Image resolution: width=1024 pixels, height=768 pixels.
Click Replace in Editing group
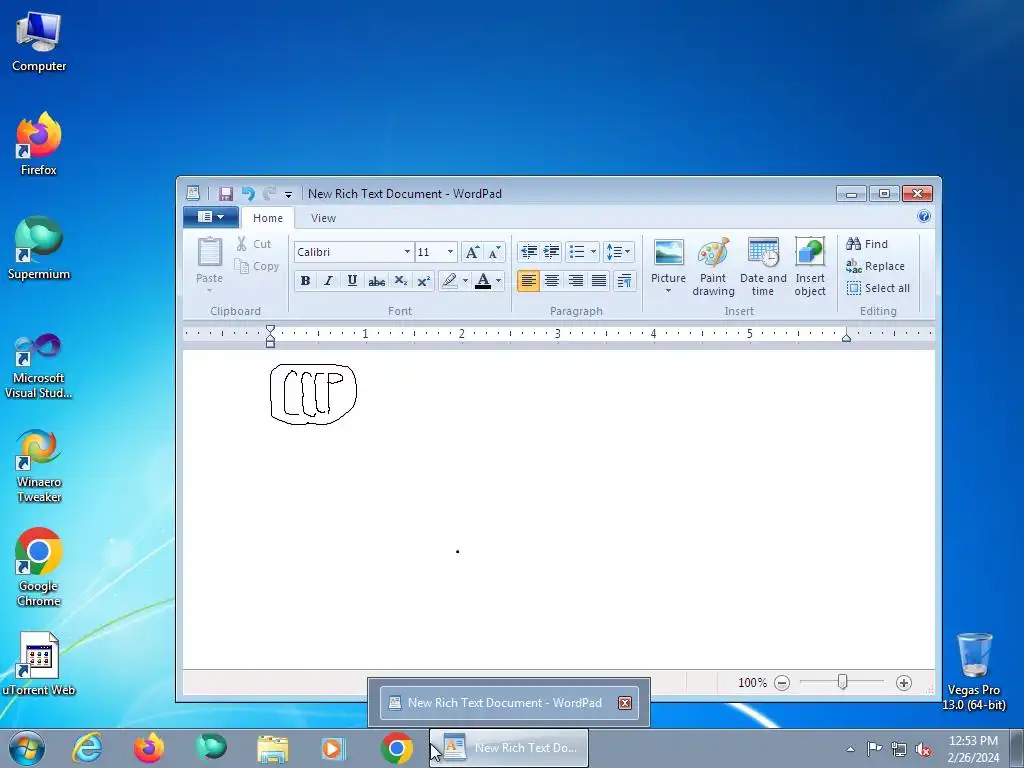[x=875, y=266]
